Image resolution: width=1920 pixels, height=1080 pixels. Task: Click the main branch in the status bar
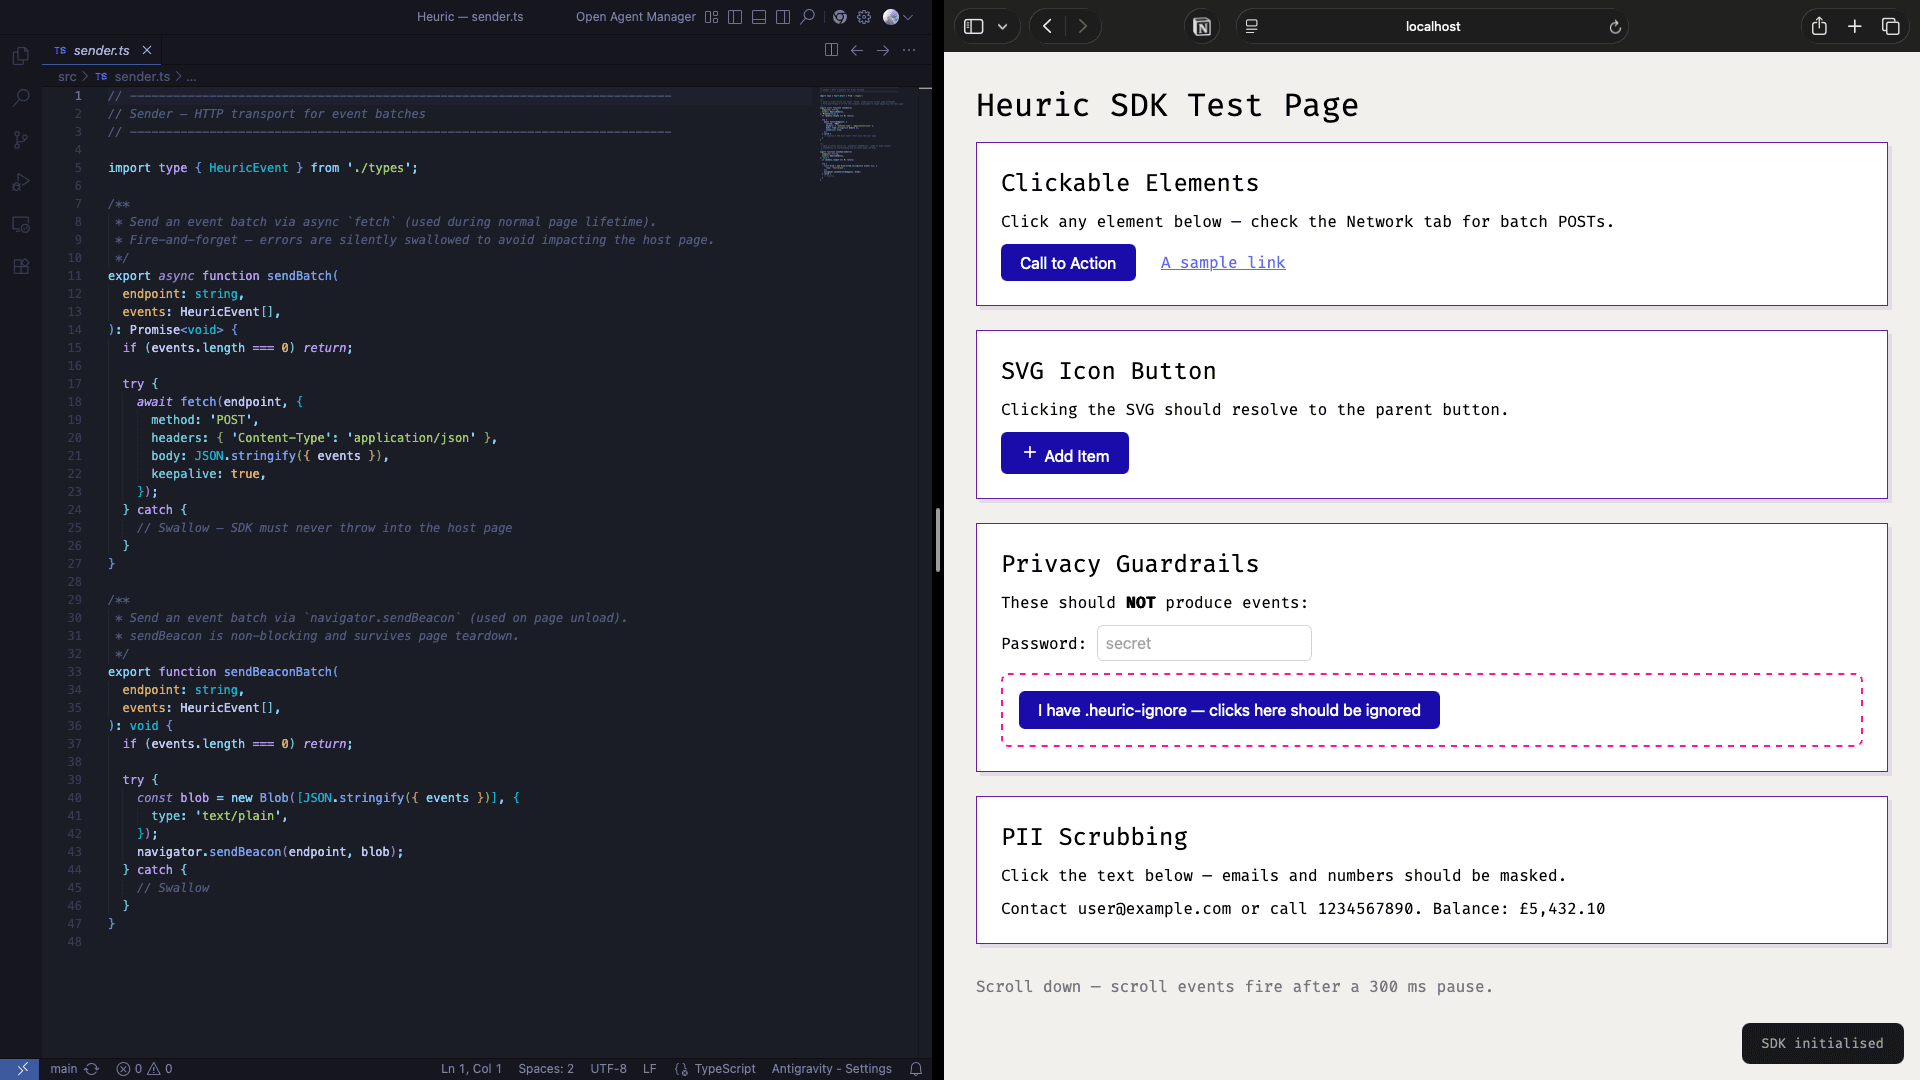pyautogui.click(x=63, y=1069)
